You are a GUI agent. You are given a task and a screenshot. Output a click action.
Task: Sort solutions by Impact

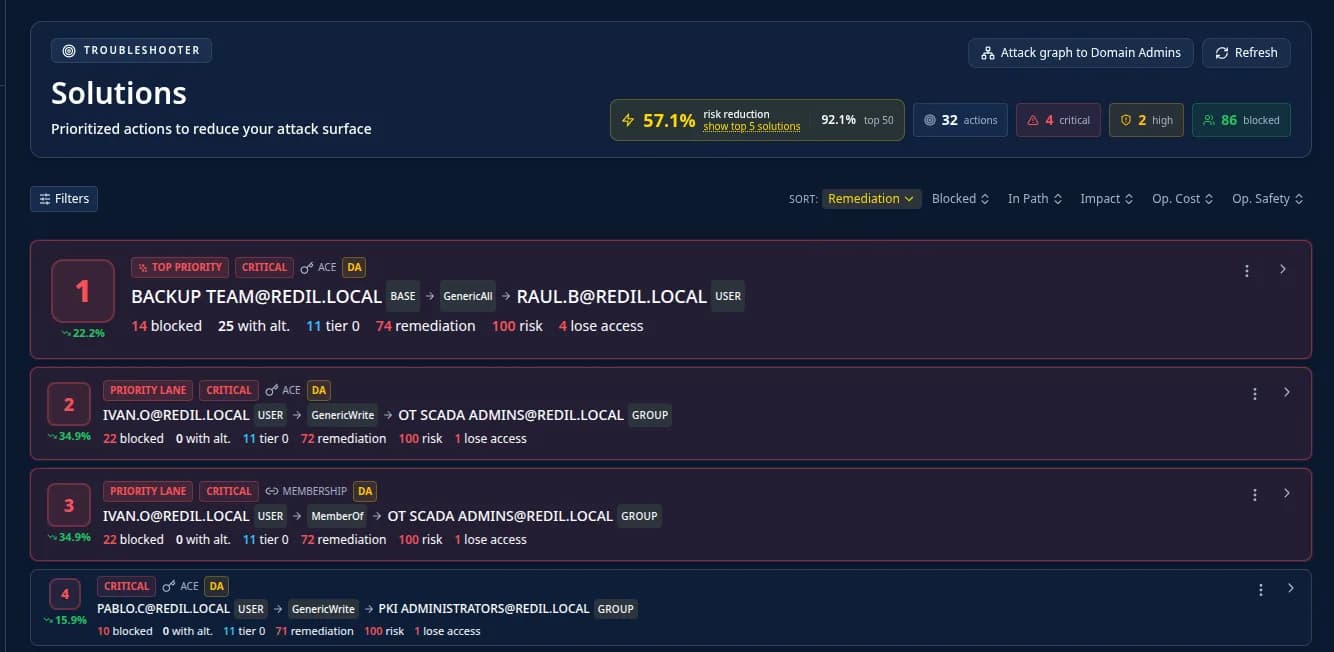pos(1106,198)
